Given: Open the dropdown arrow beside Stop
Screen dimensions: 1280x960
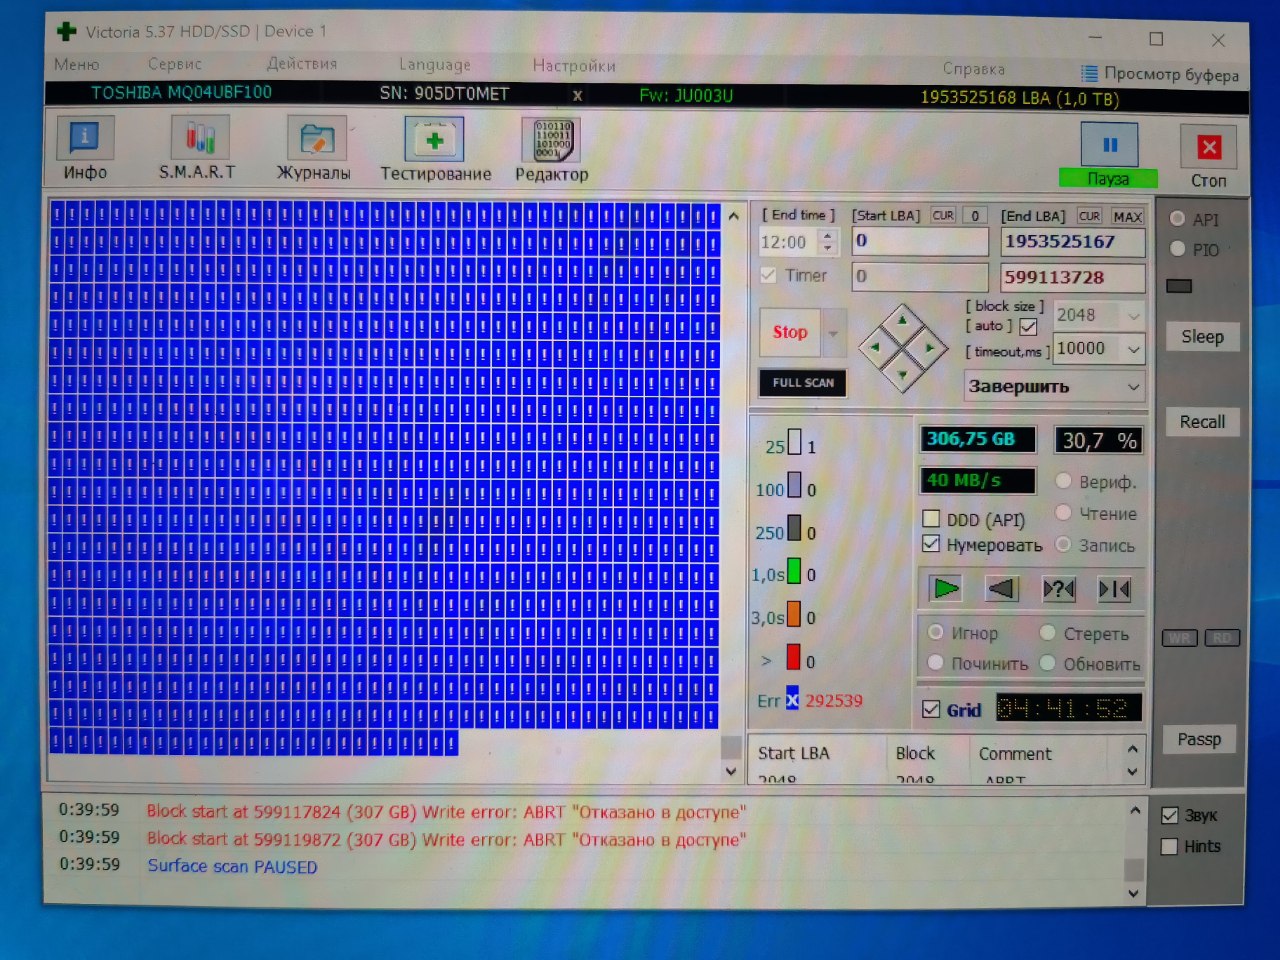Looking at the screenshot, I should [833, 333].
